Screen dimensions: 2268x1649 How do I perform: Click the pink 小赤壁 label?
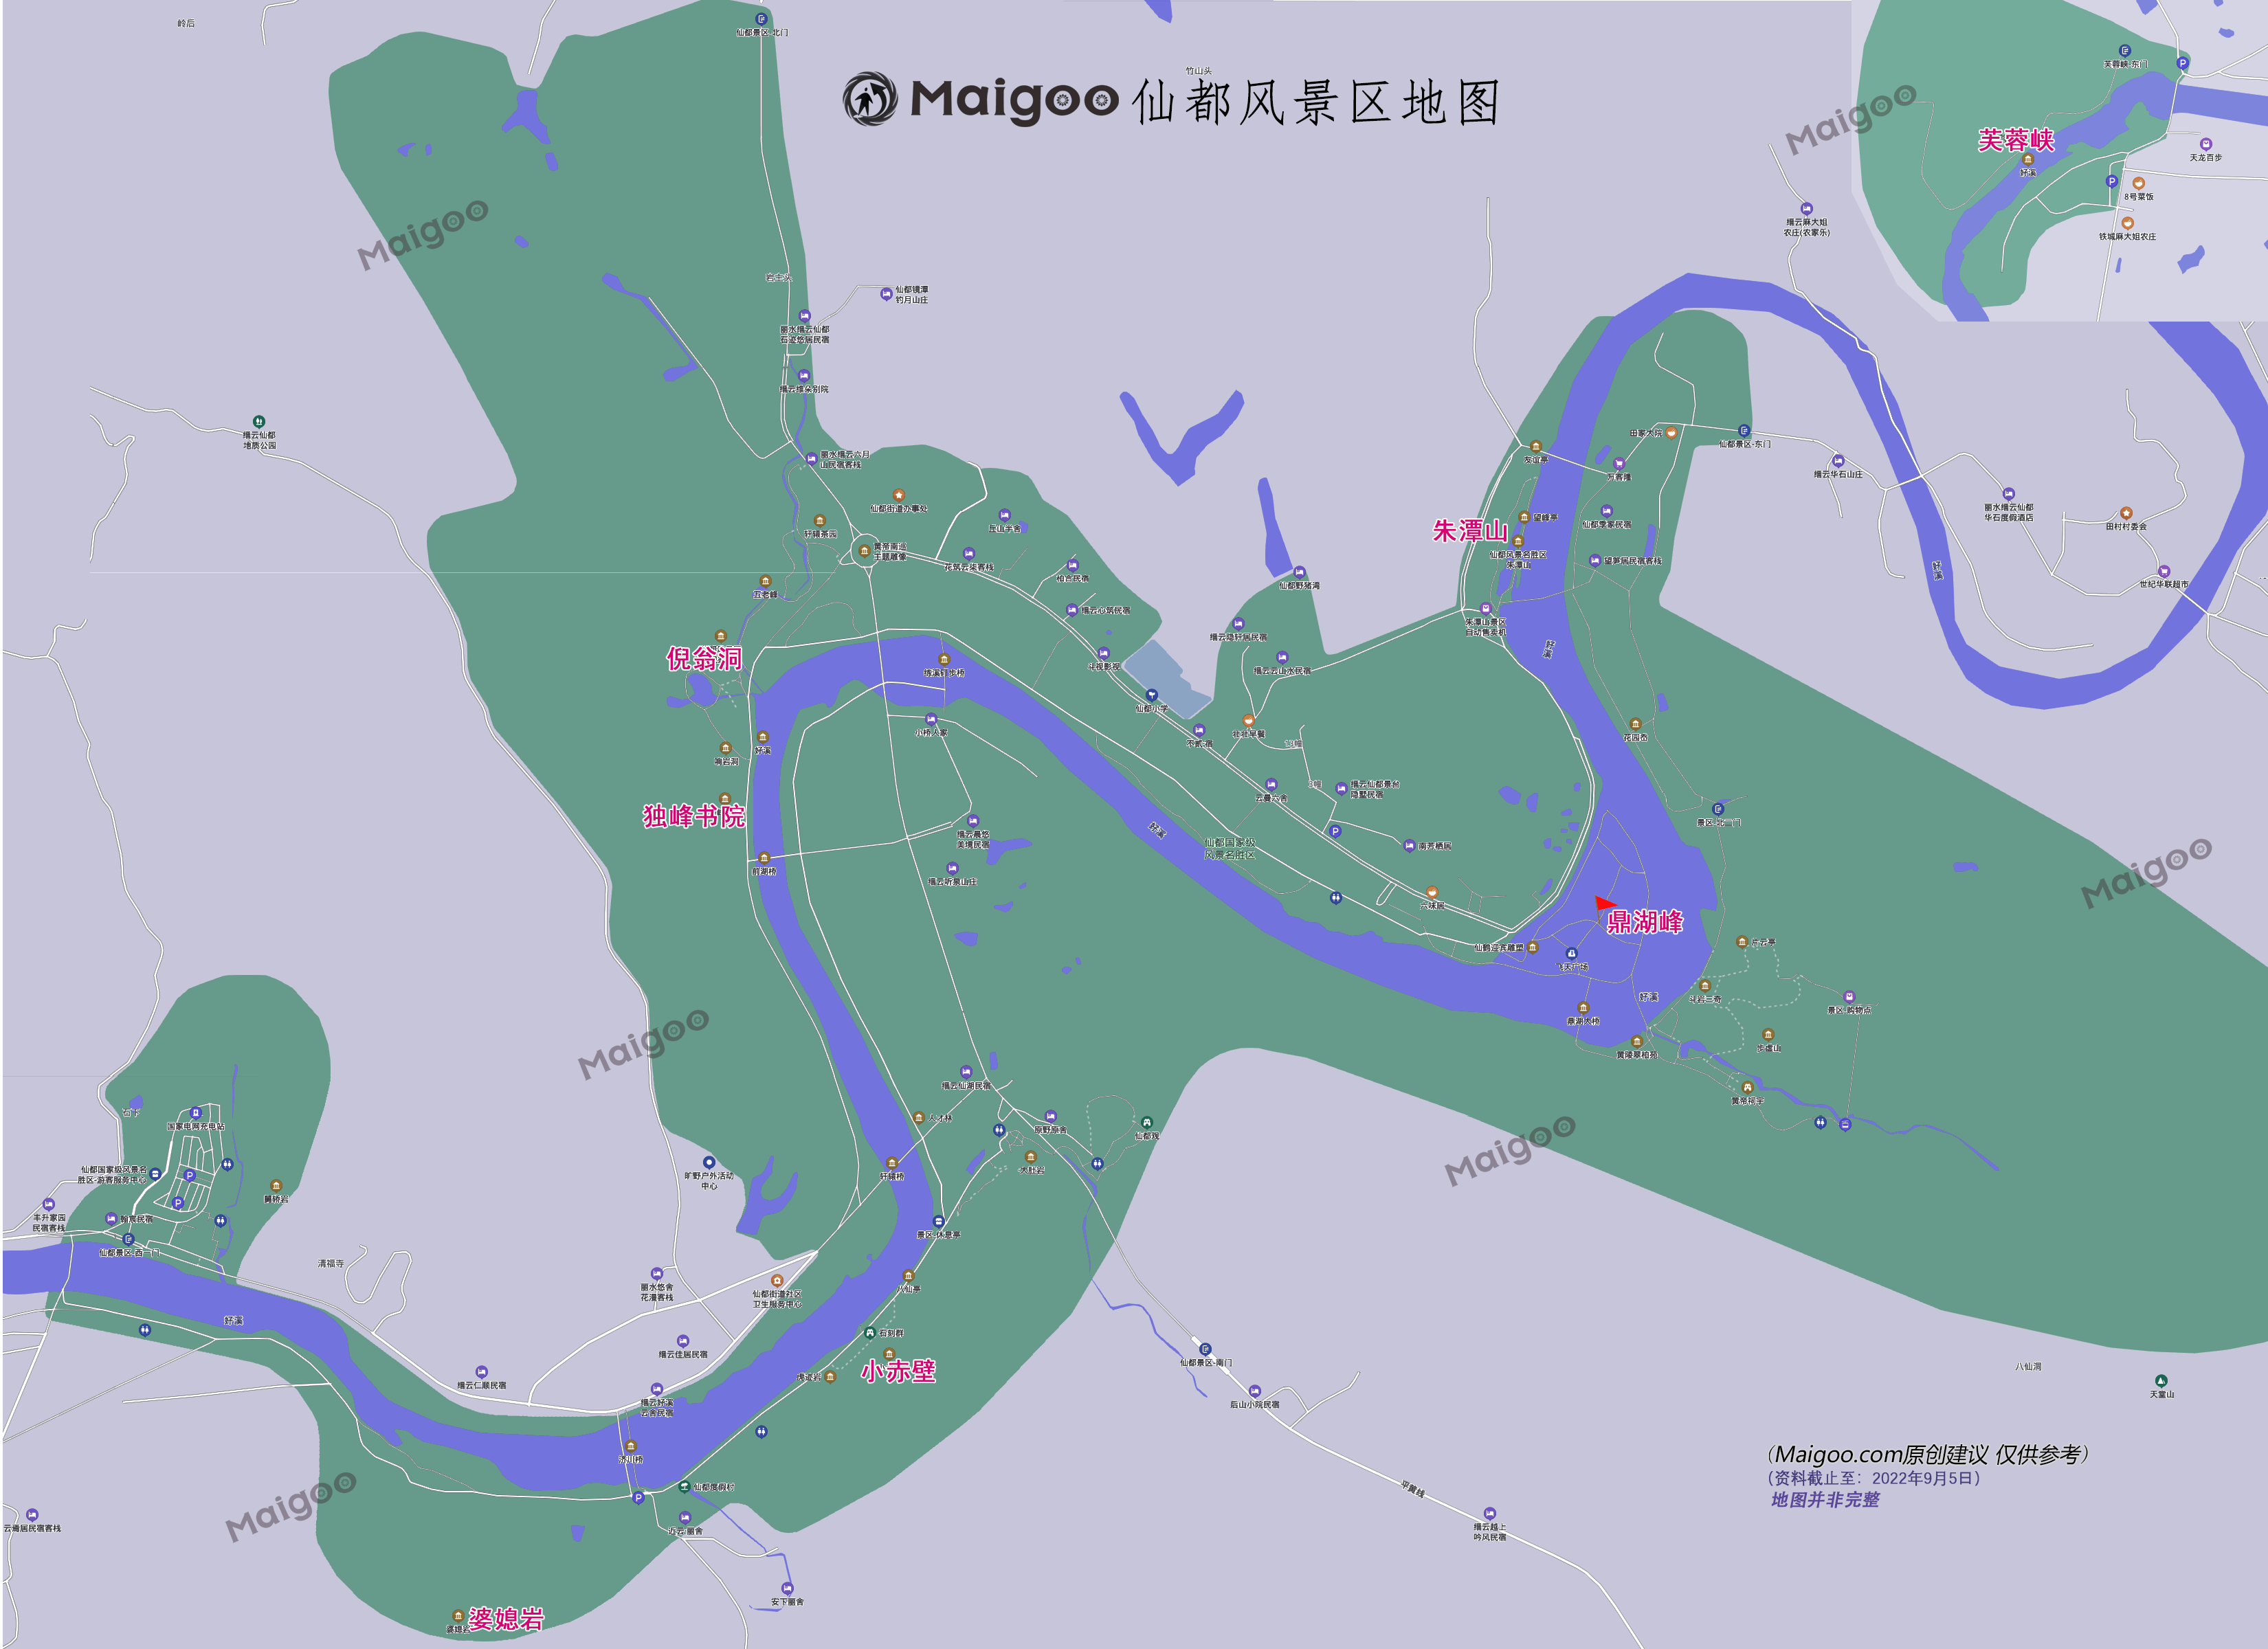coord(898,1371)
